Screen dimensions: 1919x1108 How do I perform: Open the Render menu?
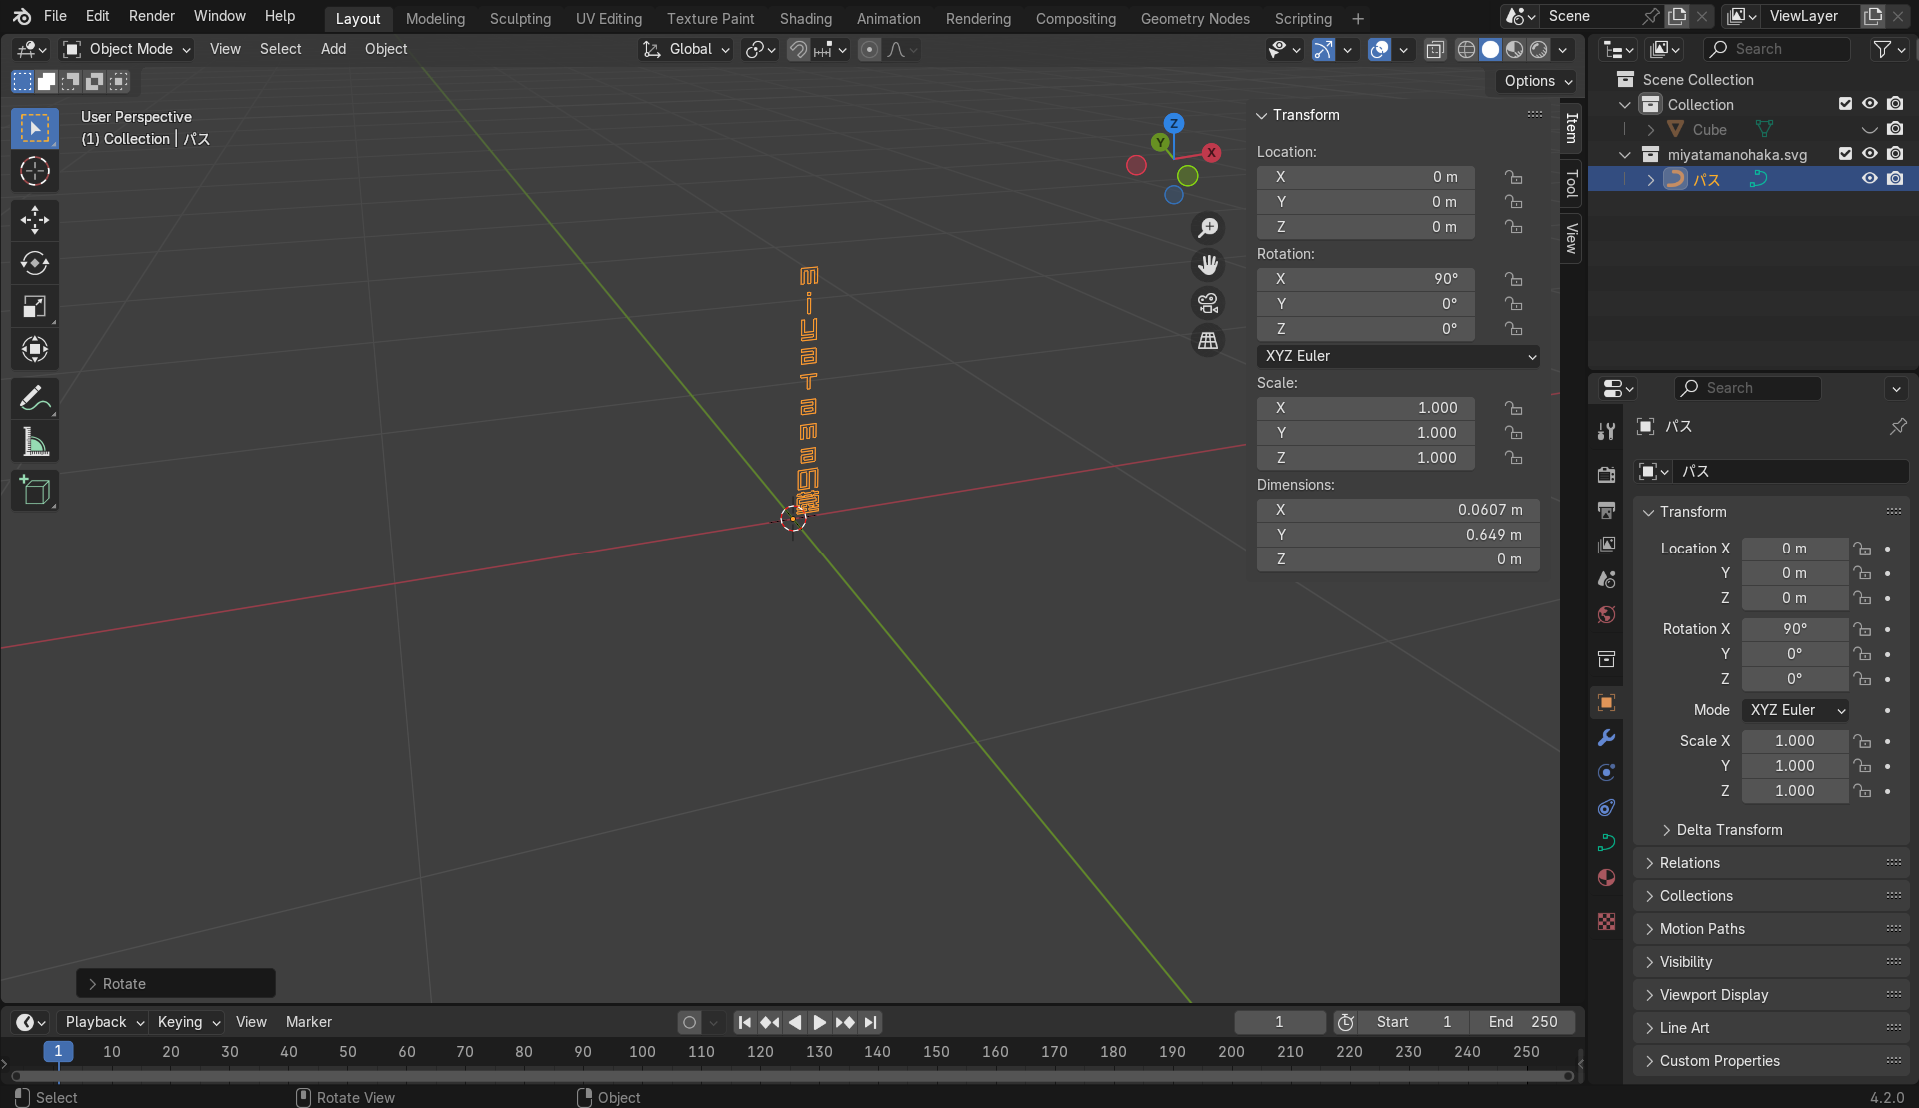[x=152, y=16]
